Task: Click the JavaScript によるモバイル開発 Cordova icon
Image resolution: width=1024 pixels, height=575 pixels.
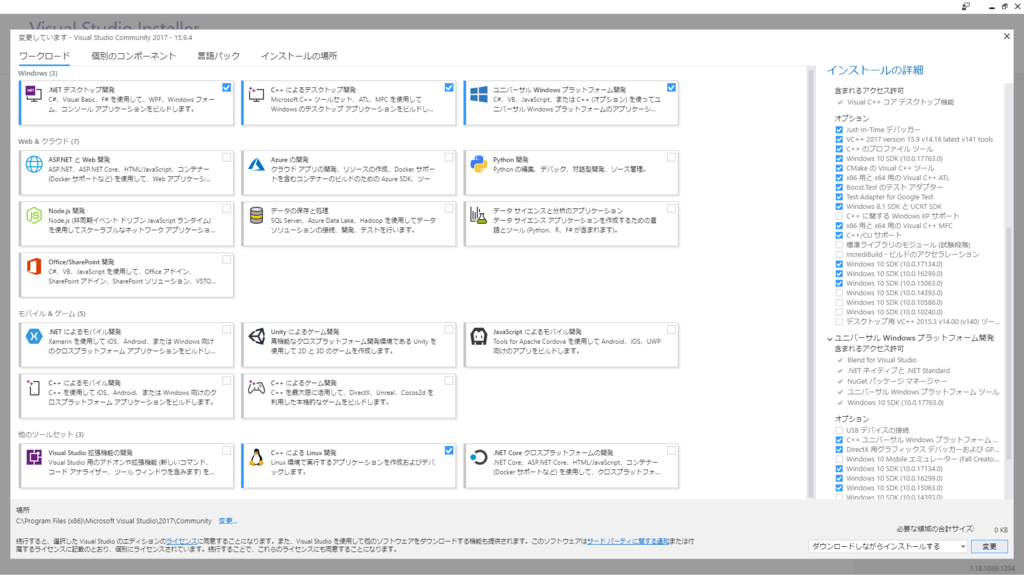Action: tap(479, 336)
